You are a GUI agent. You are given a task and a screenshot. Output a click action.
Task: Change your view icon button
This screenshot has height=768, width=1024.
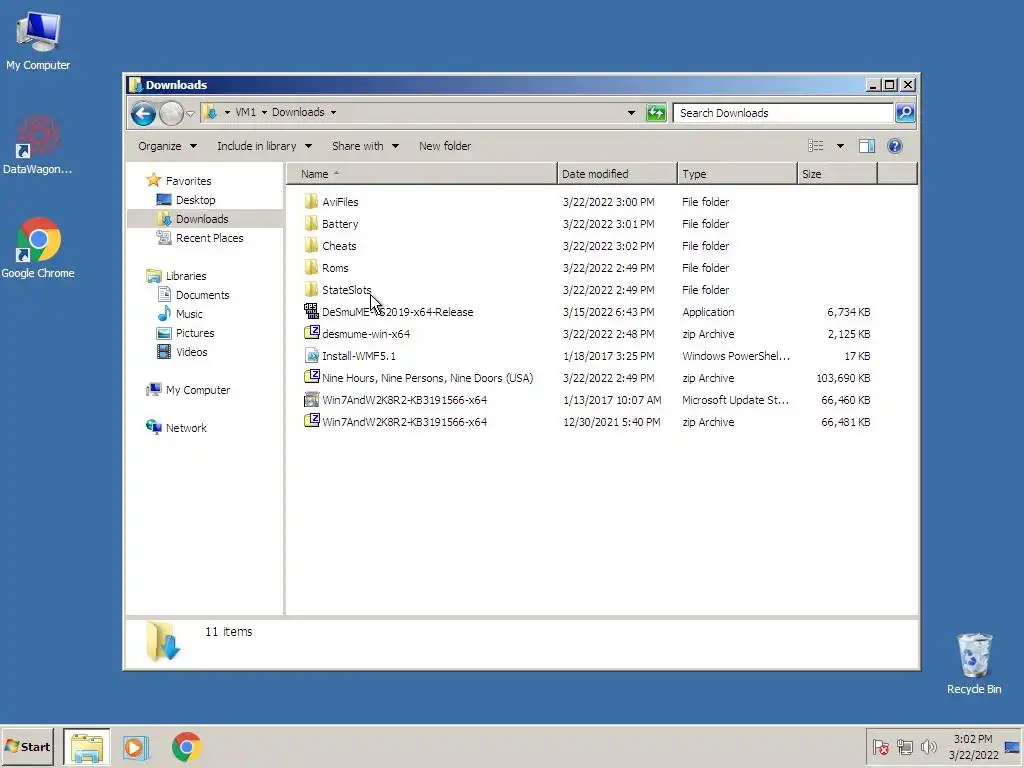[816, 146]
